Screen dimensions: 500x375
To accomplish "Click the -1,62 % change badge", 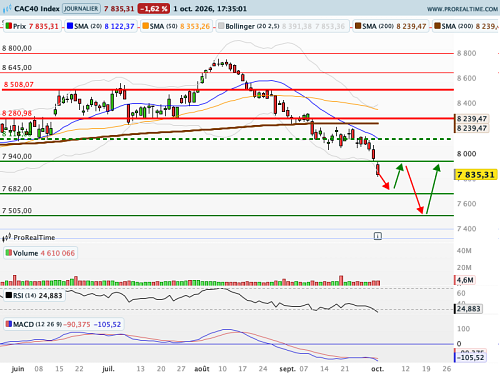I will coord(154,9).
